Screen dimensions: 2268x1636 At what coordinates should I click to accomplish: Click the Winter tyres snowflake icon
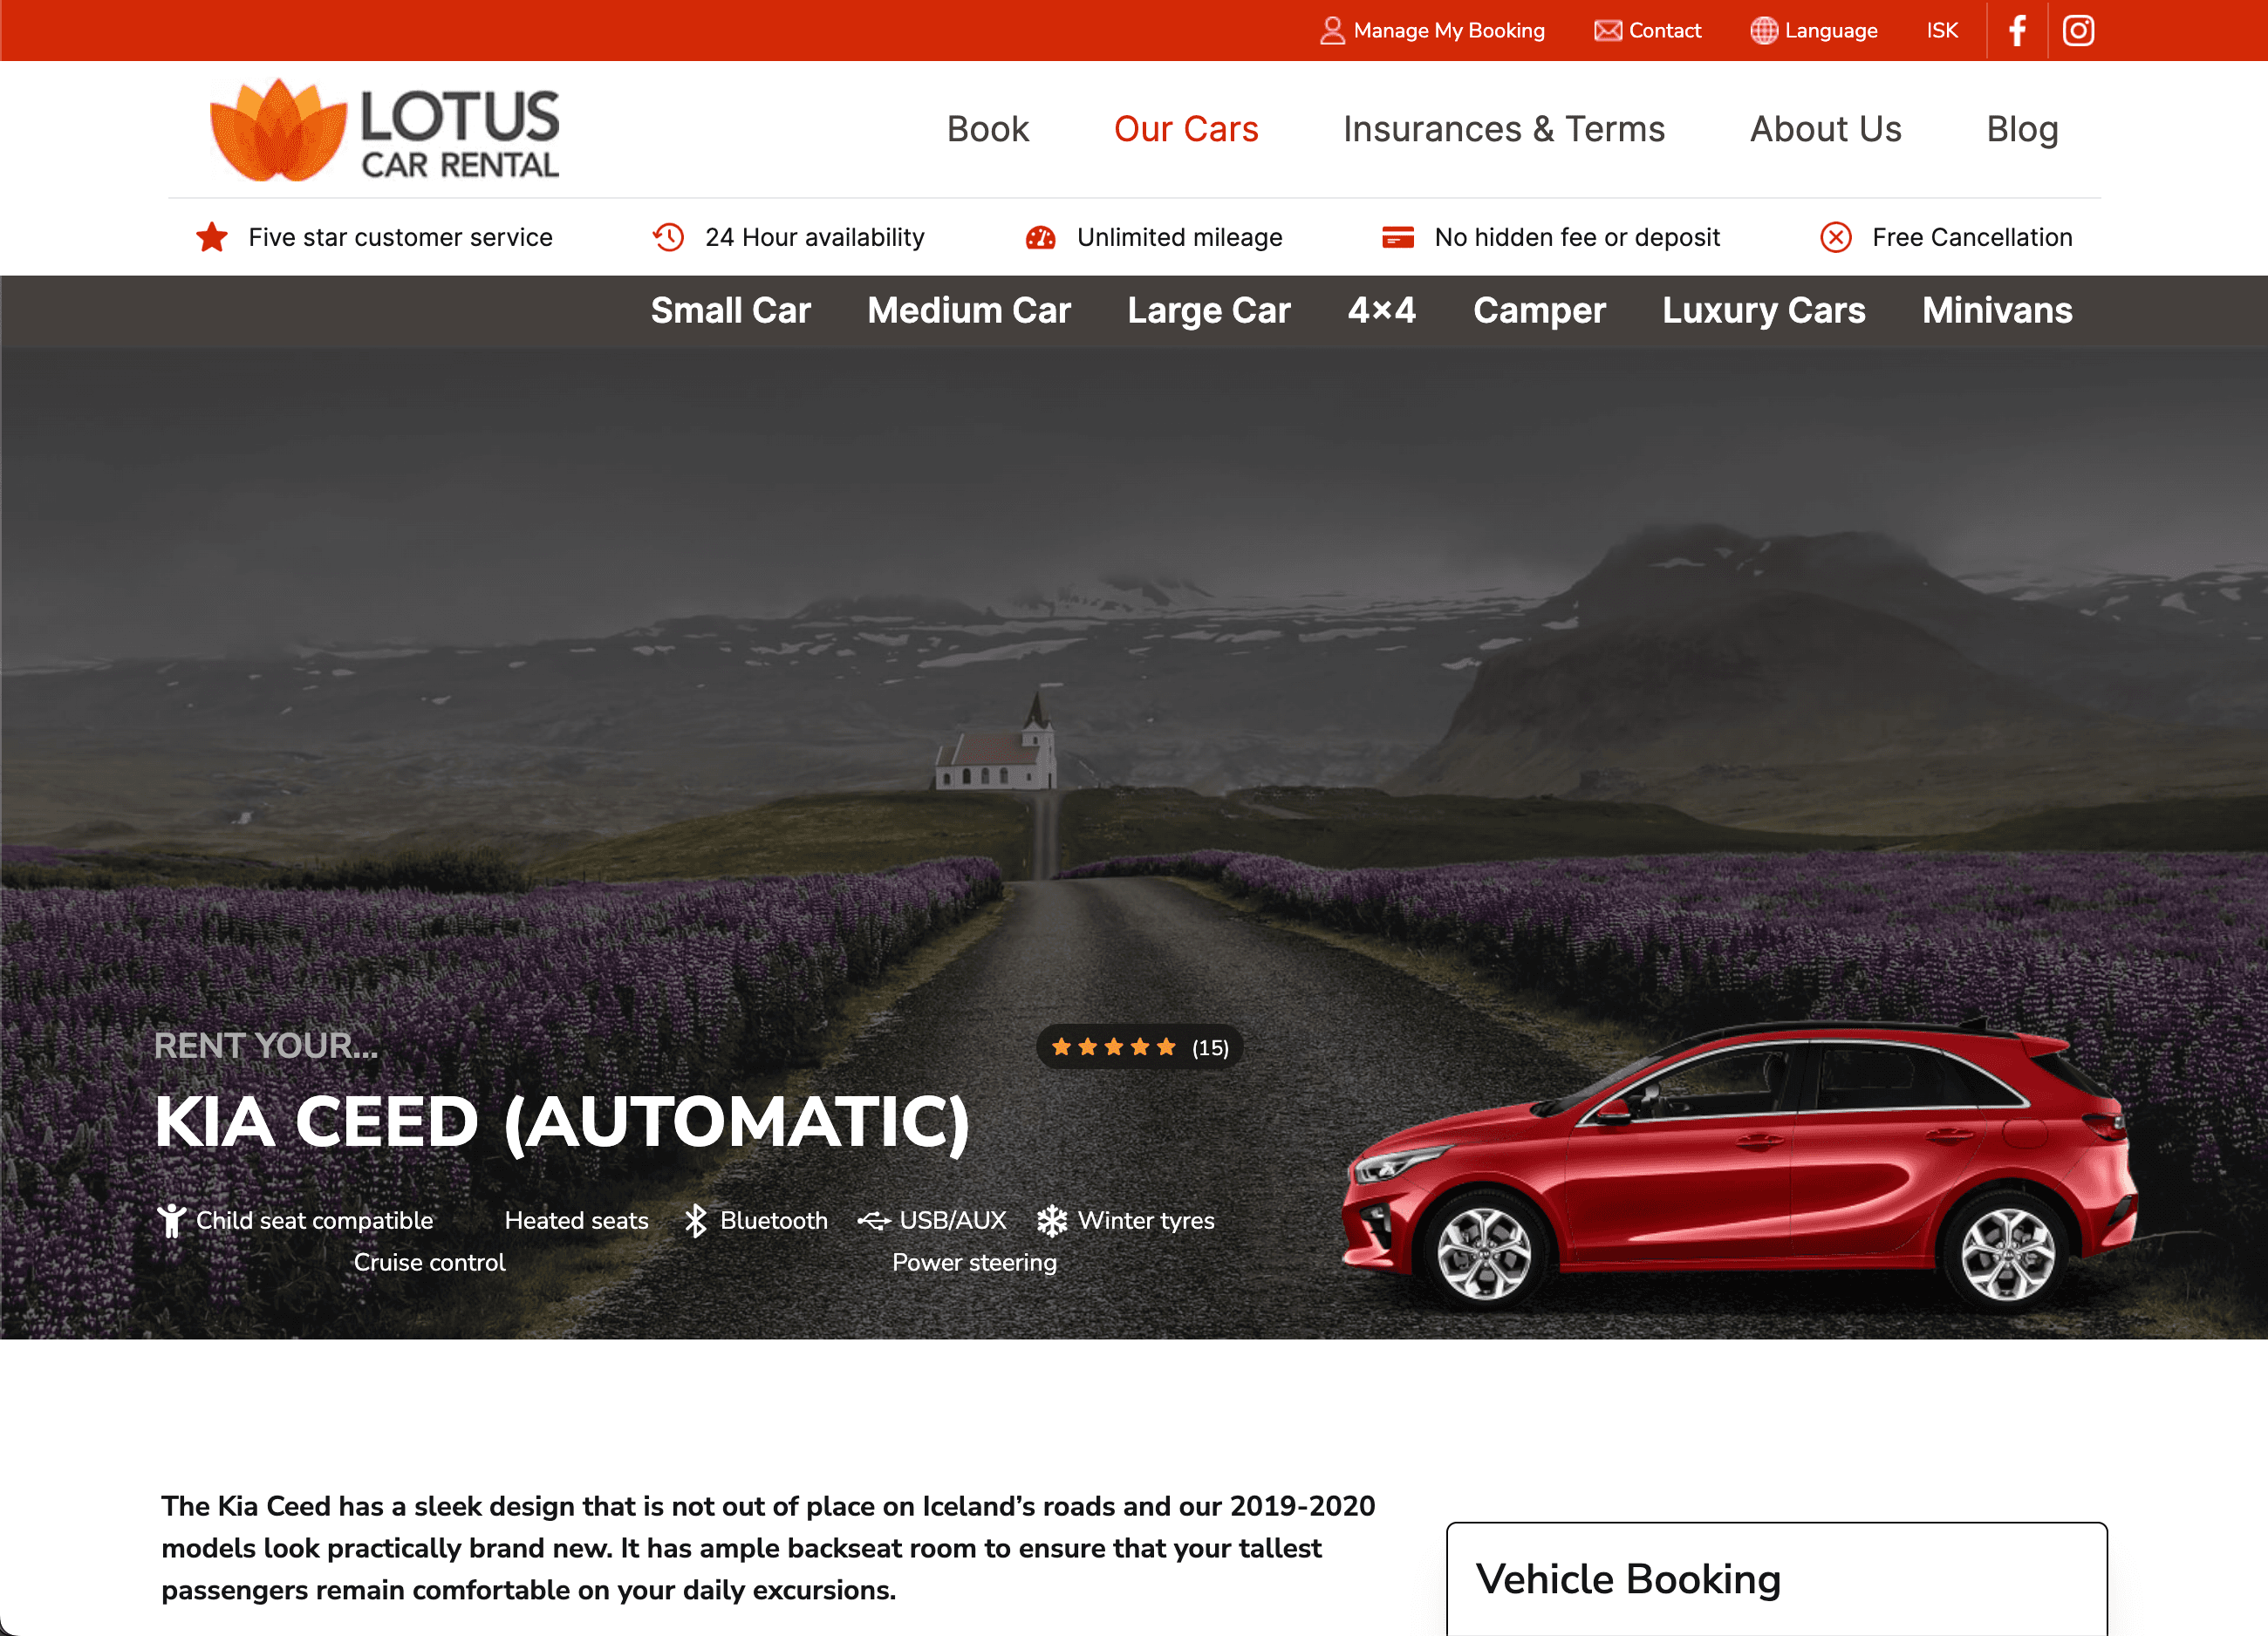1052,1220
